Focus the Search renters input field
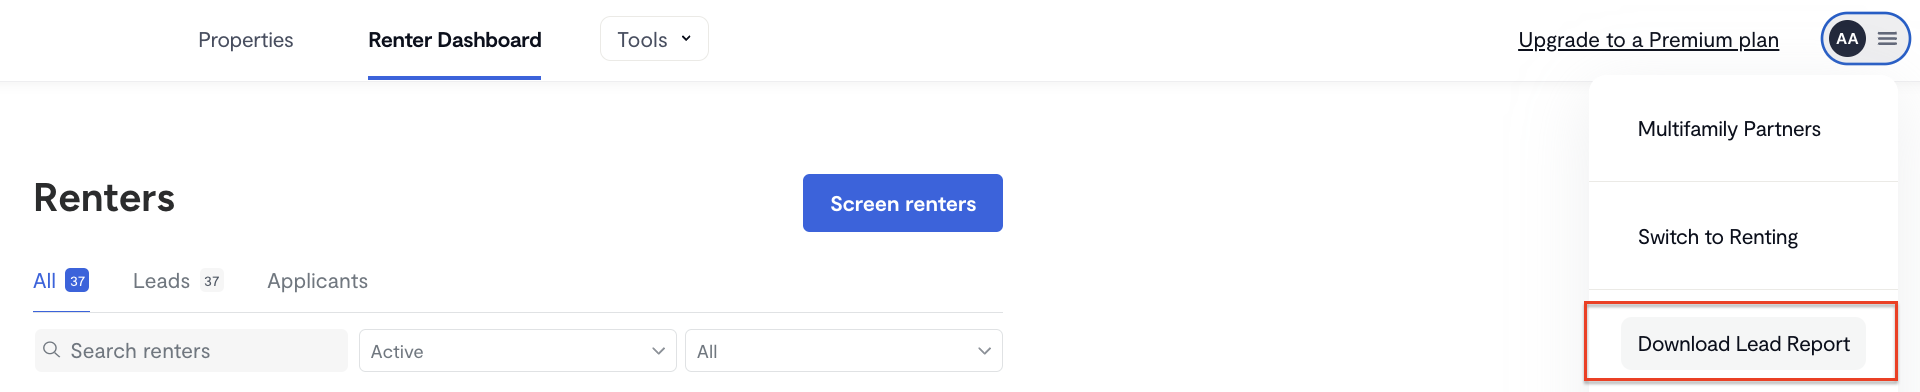This screenshot has height=392, width=1920. click(191, 351)
